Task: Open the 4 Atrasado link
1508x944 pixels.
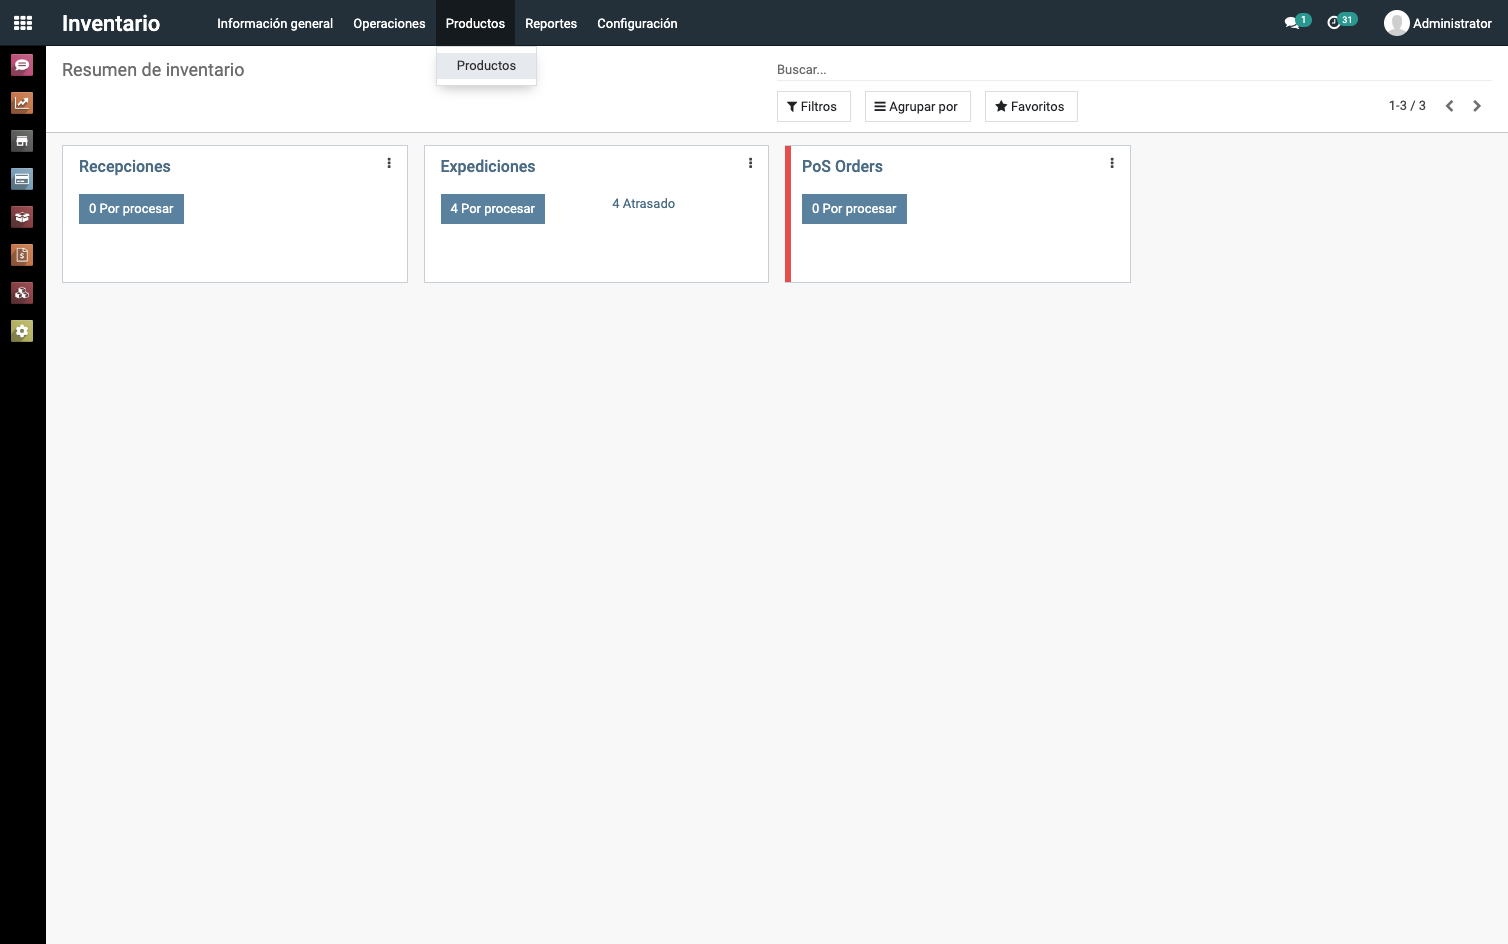Action: click(643, 204)
